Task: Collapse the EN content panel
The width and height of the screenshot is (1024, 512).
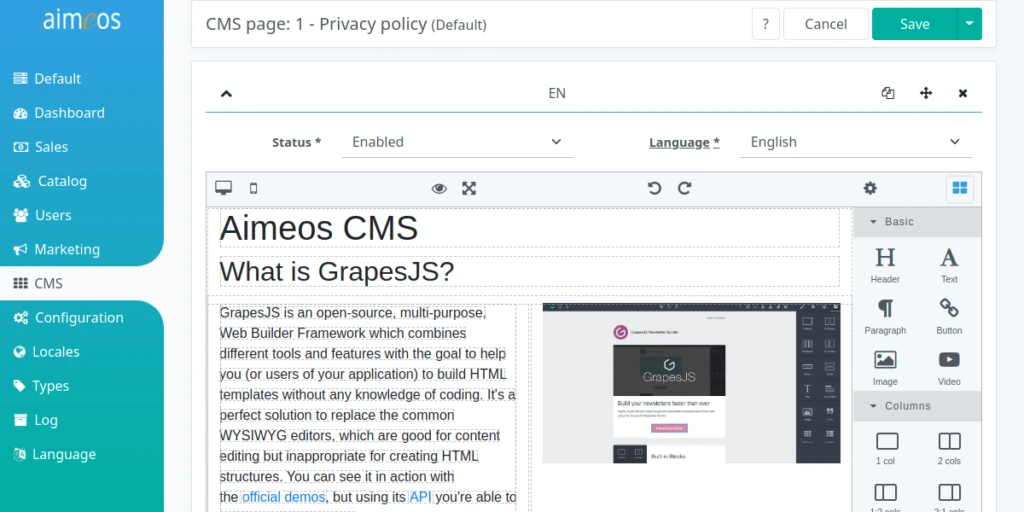Action: (x=226, y=93)
